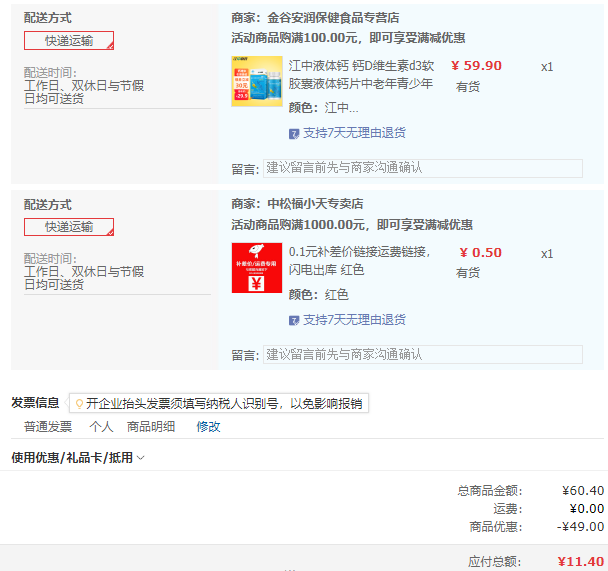608x571 pixels.
Task: Click 活动商品购满1000.00元 promotion text
Action: [x=352, y=225]
